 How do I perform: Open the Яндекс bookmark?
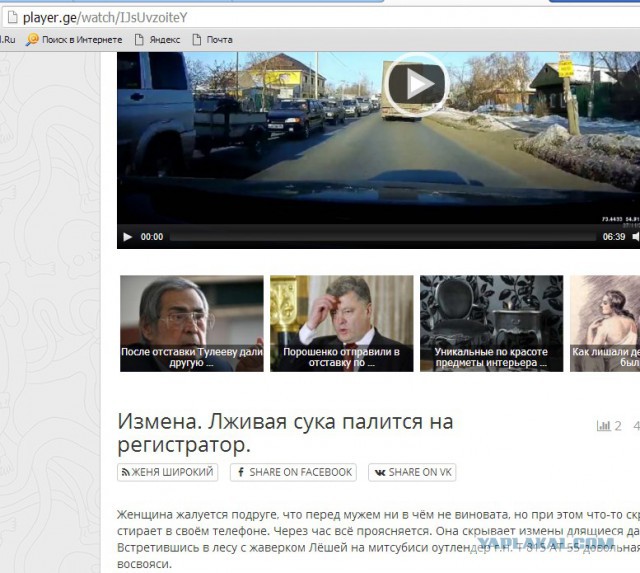coord(158,40)
